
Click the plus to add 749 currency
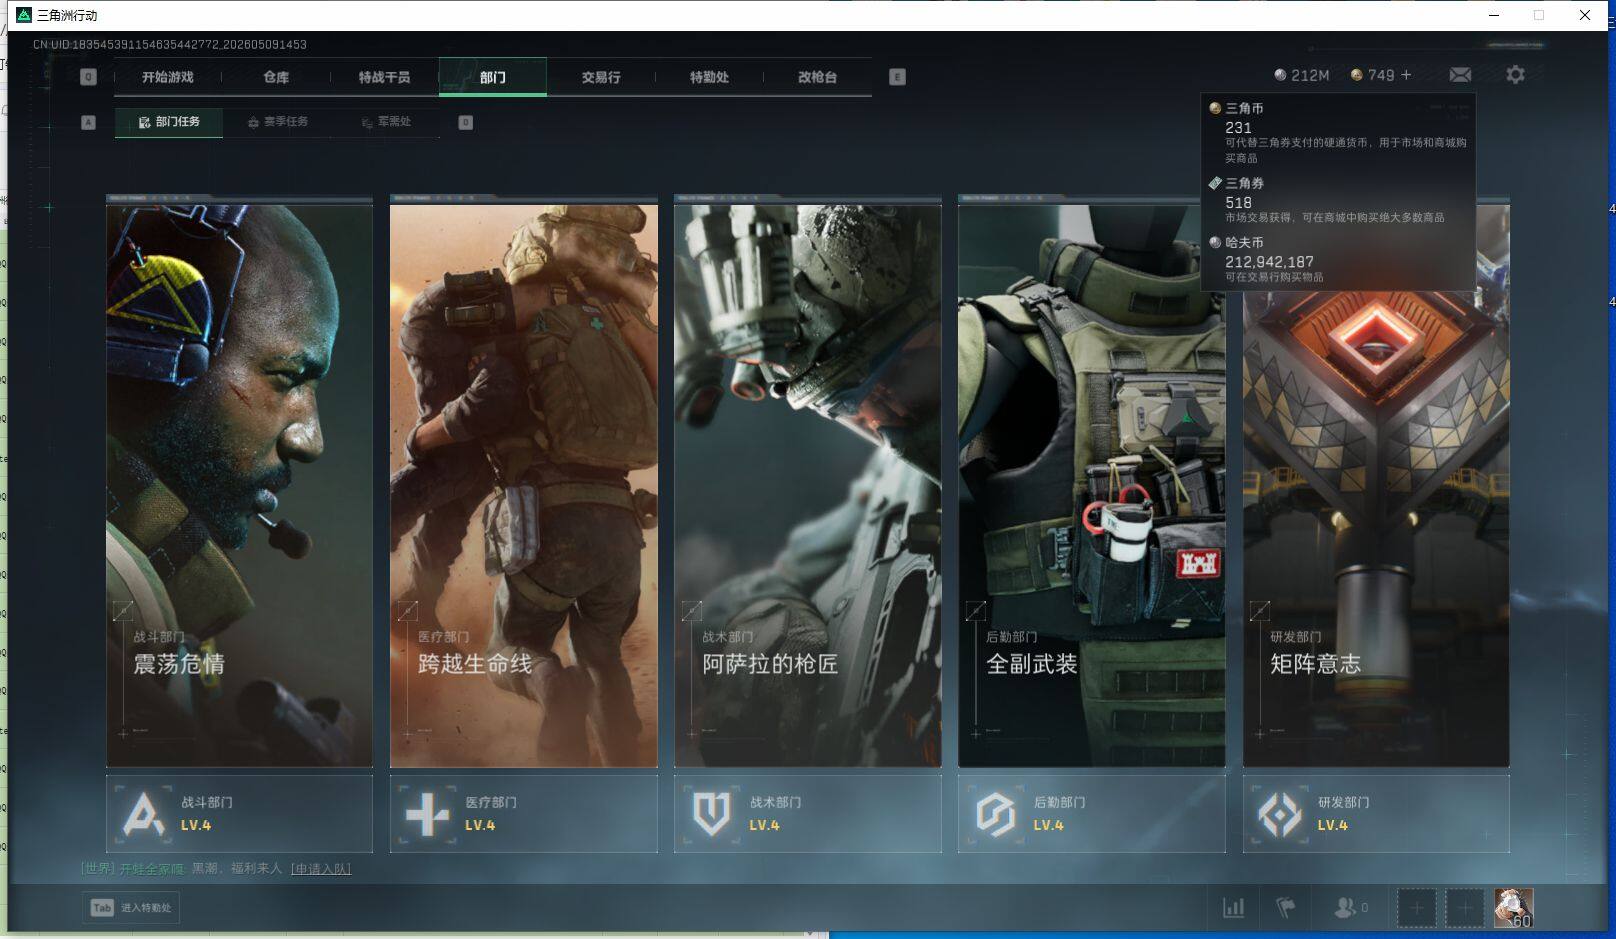pyautogui.click(x=1406, y=75)
